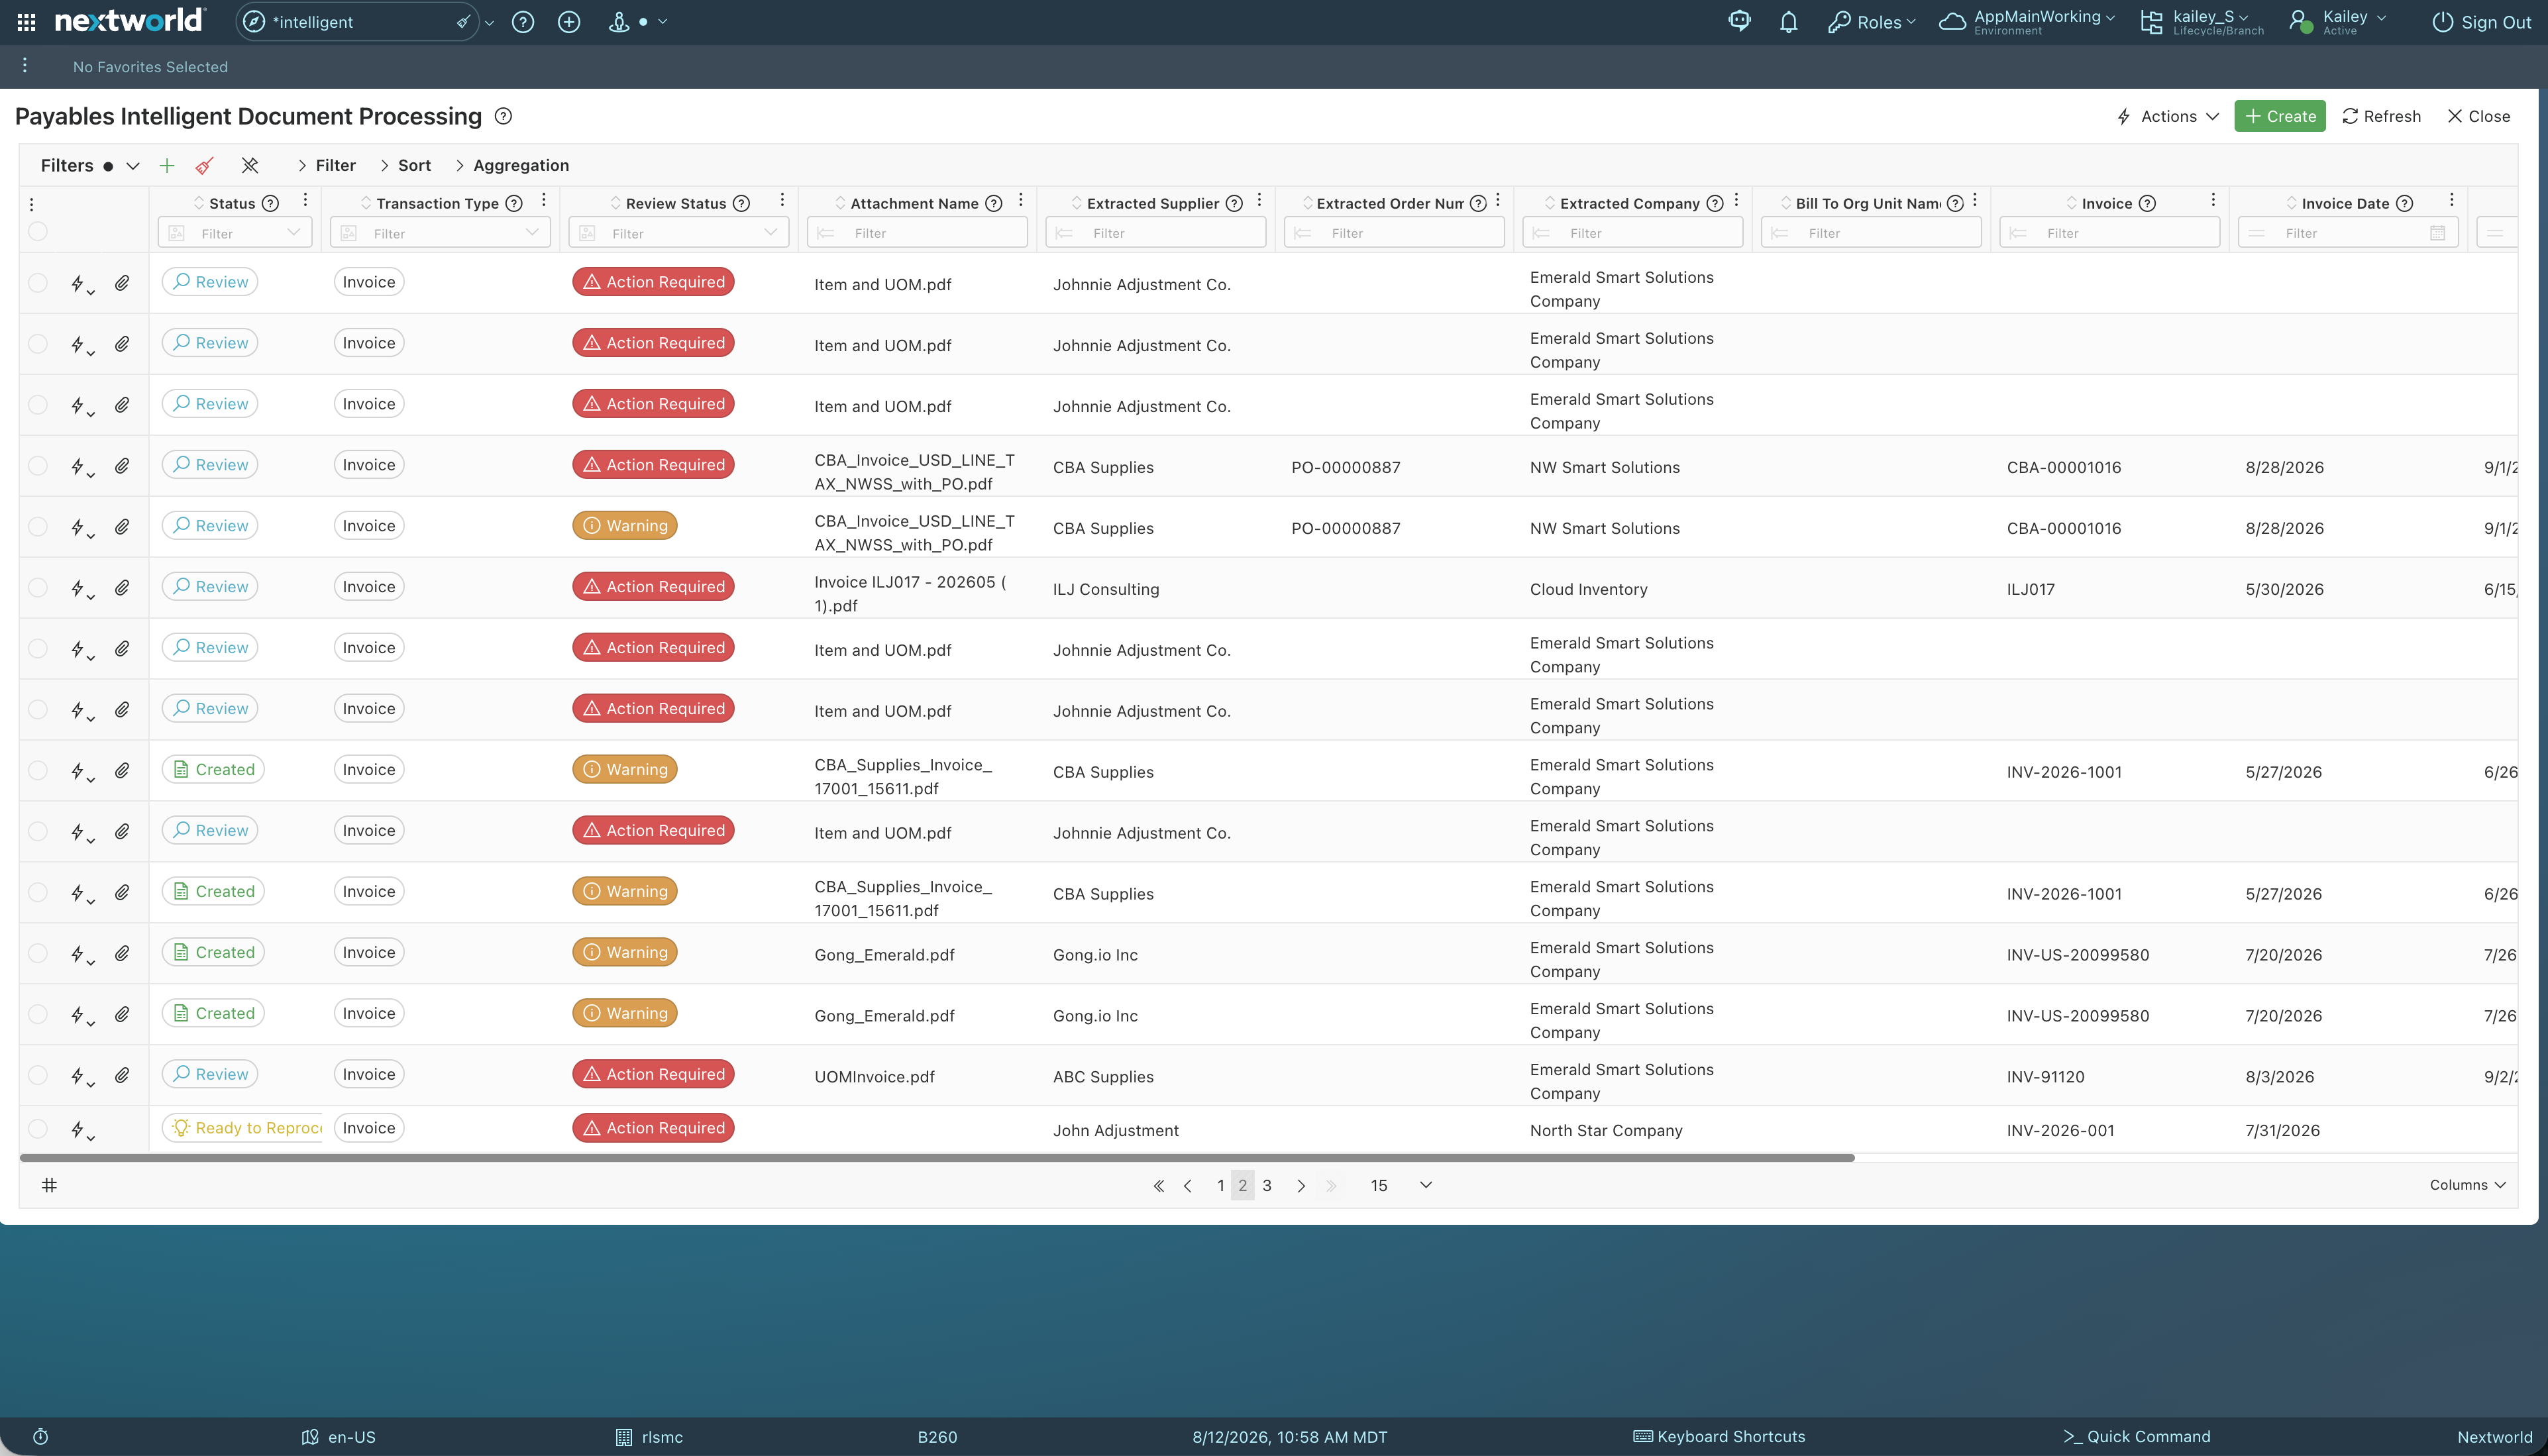Focus the Extracted Supplier filter field
This screenshot has height=1456, width=2548.
tap(1155, 233)
